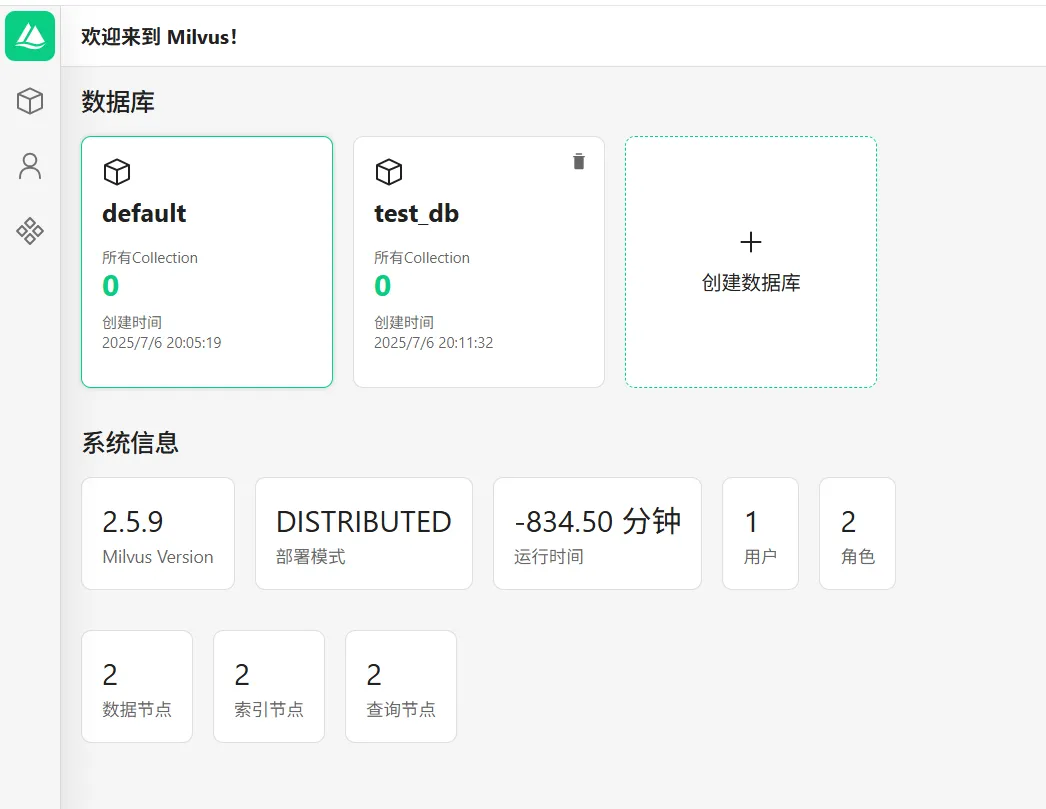Click the Milvus logo icon

click(x=30, y=36)
